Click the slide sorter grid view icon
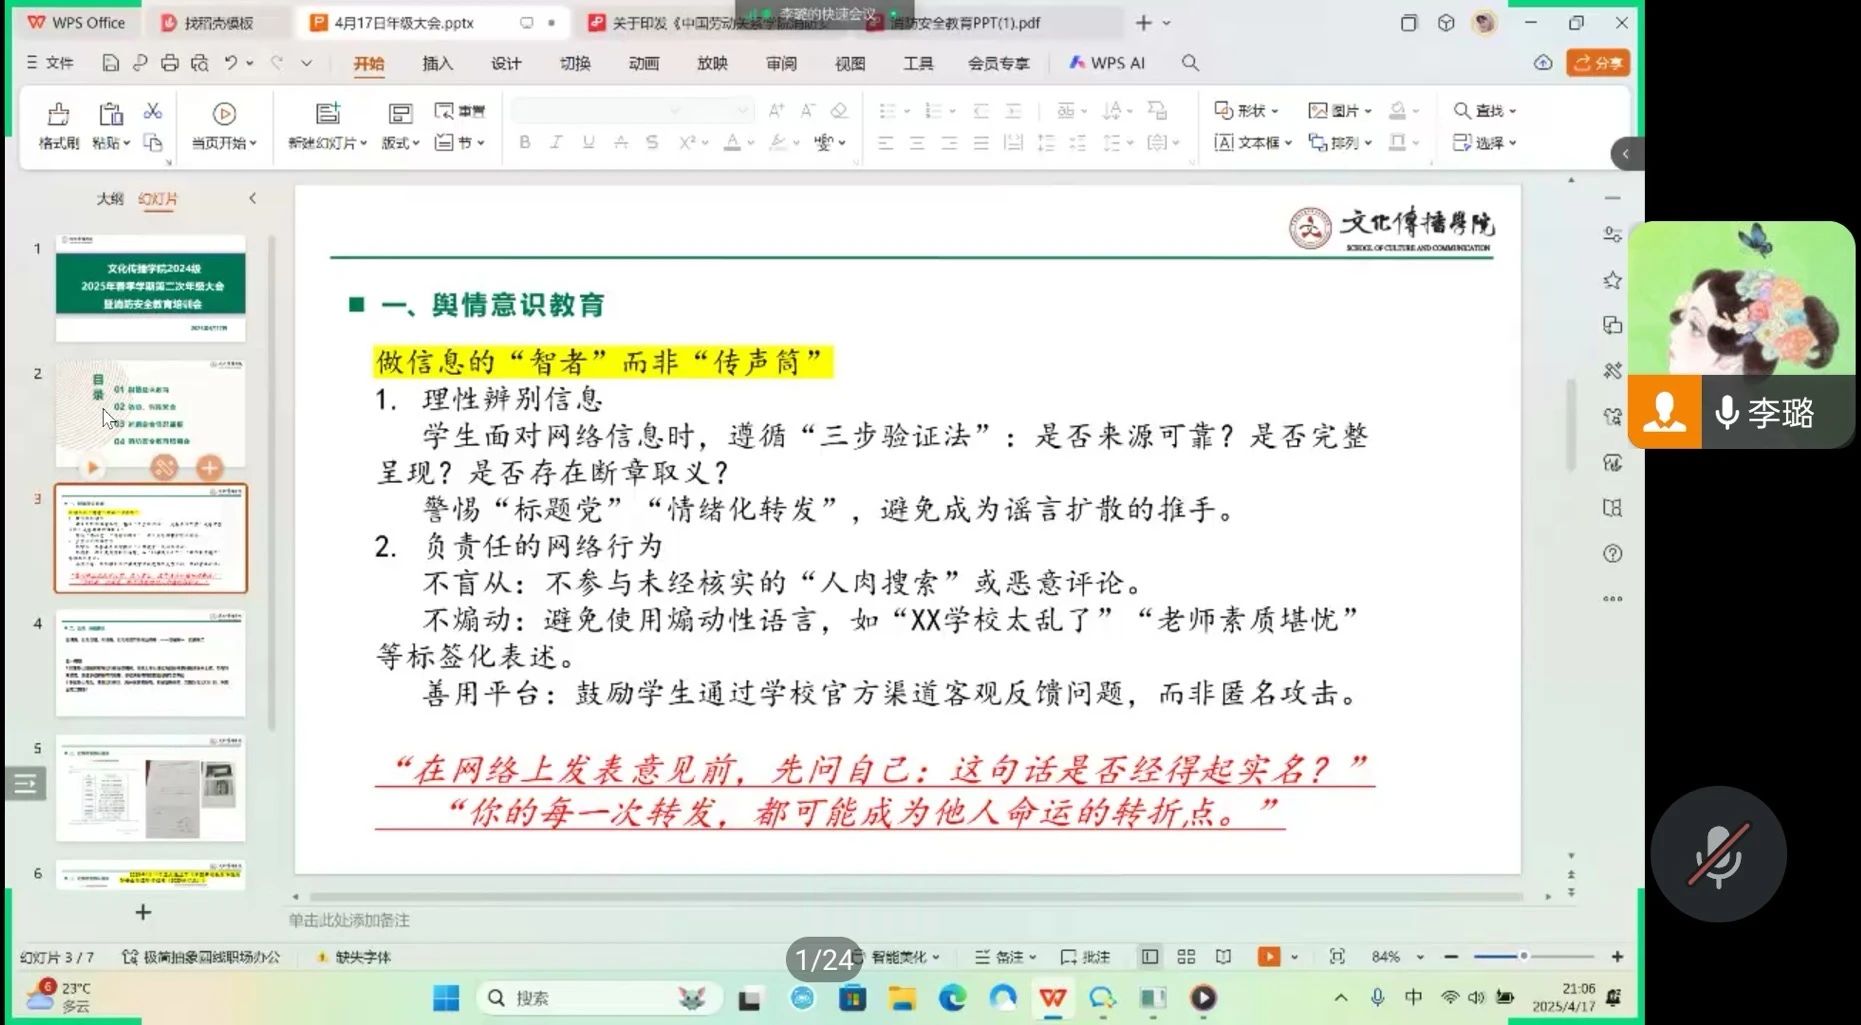 click(1186, 957)
